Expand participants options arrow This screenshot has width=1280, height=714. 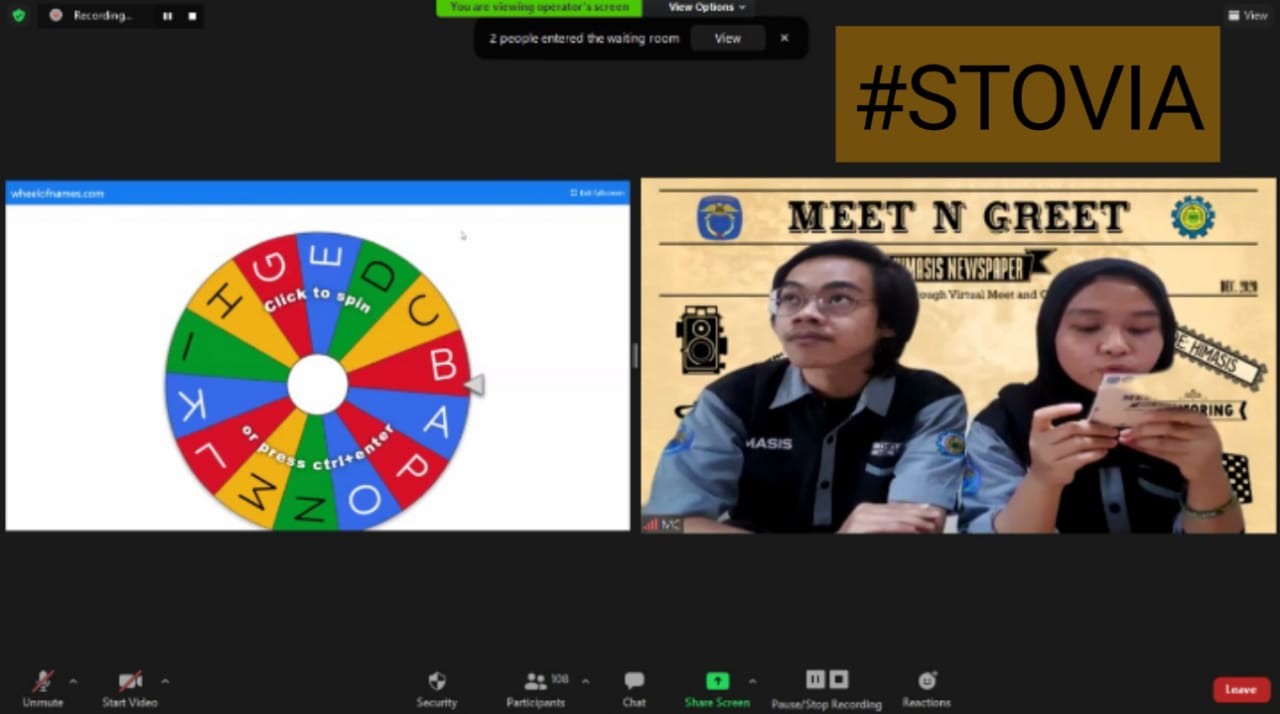(x=585, y=681)
